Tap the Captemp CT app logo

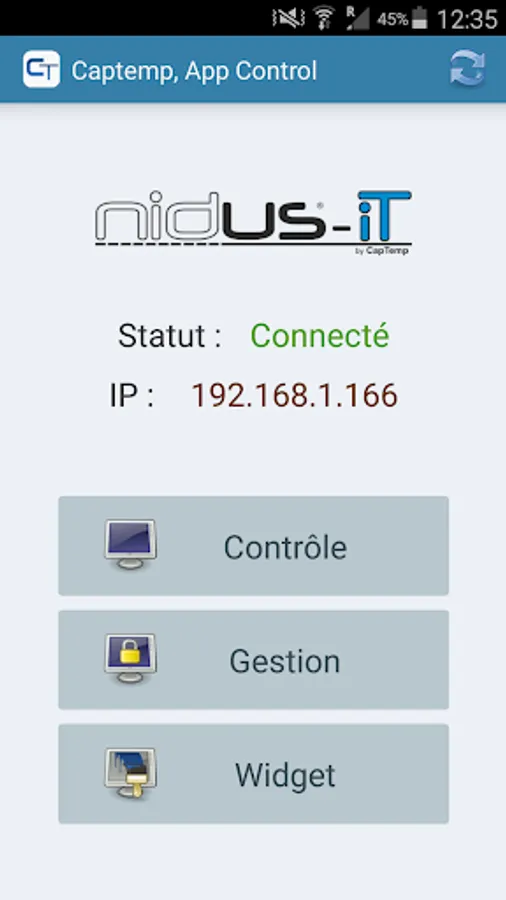click(x=41, y=69)
